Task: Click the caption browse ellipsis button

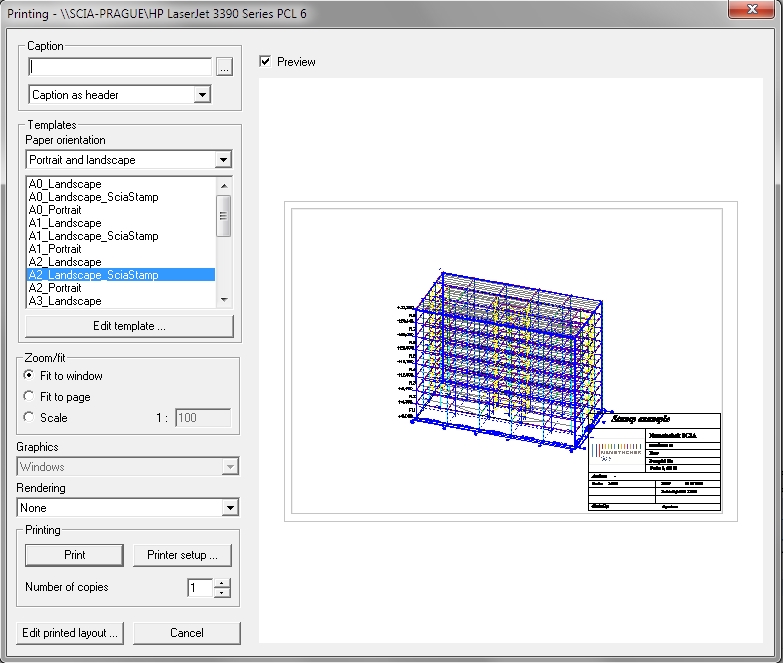Action: (224, 67)
